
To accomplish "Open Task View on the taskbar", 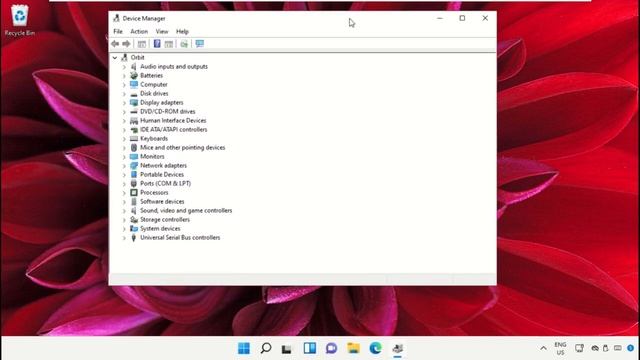I will coord(287,349).
